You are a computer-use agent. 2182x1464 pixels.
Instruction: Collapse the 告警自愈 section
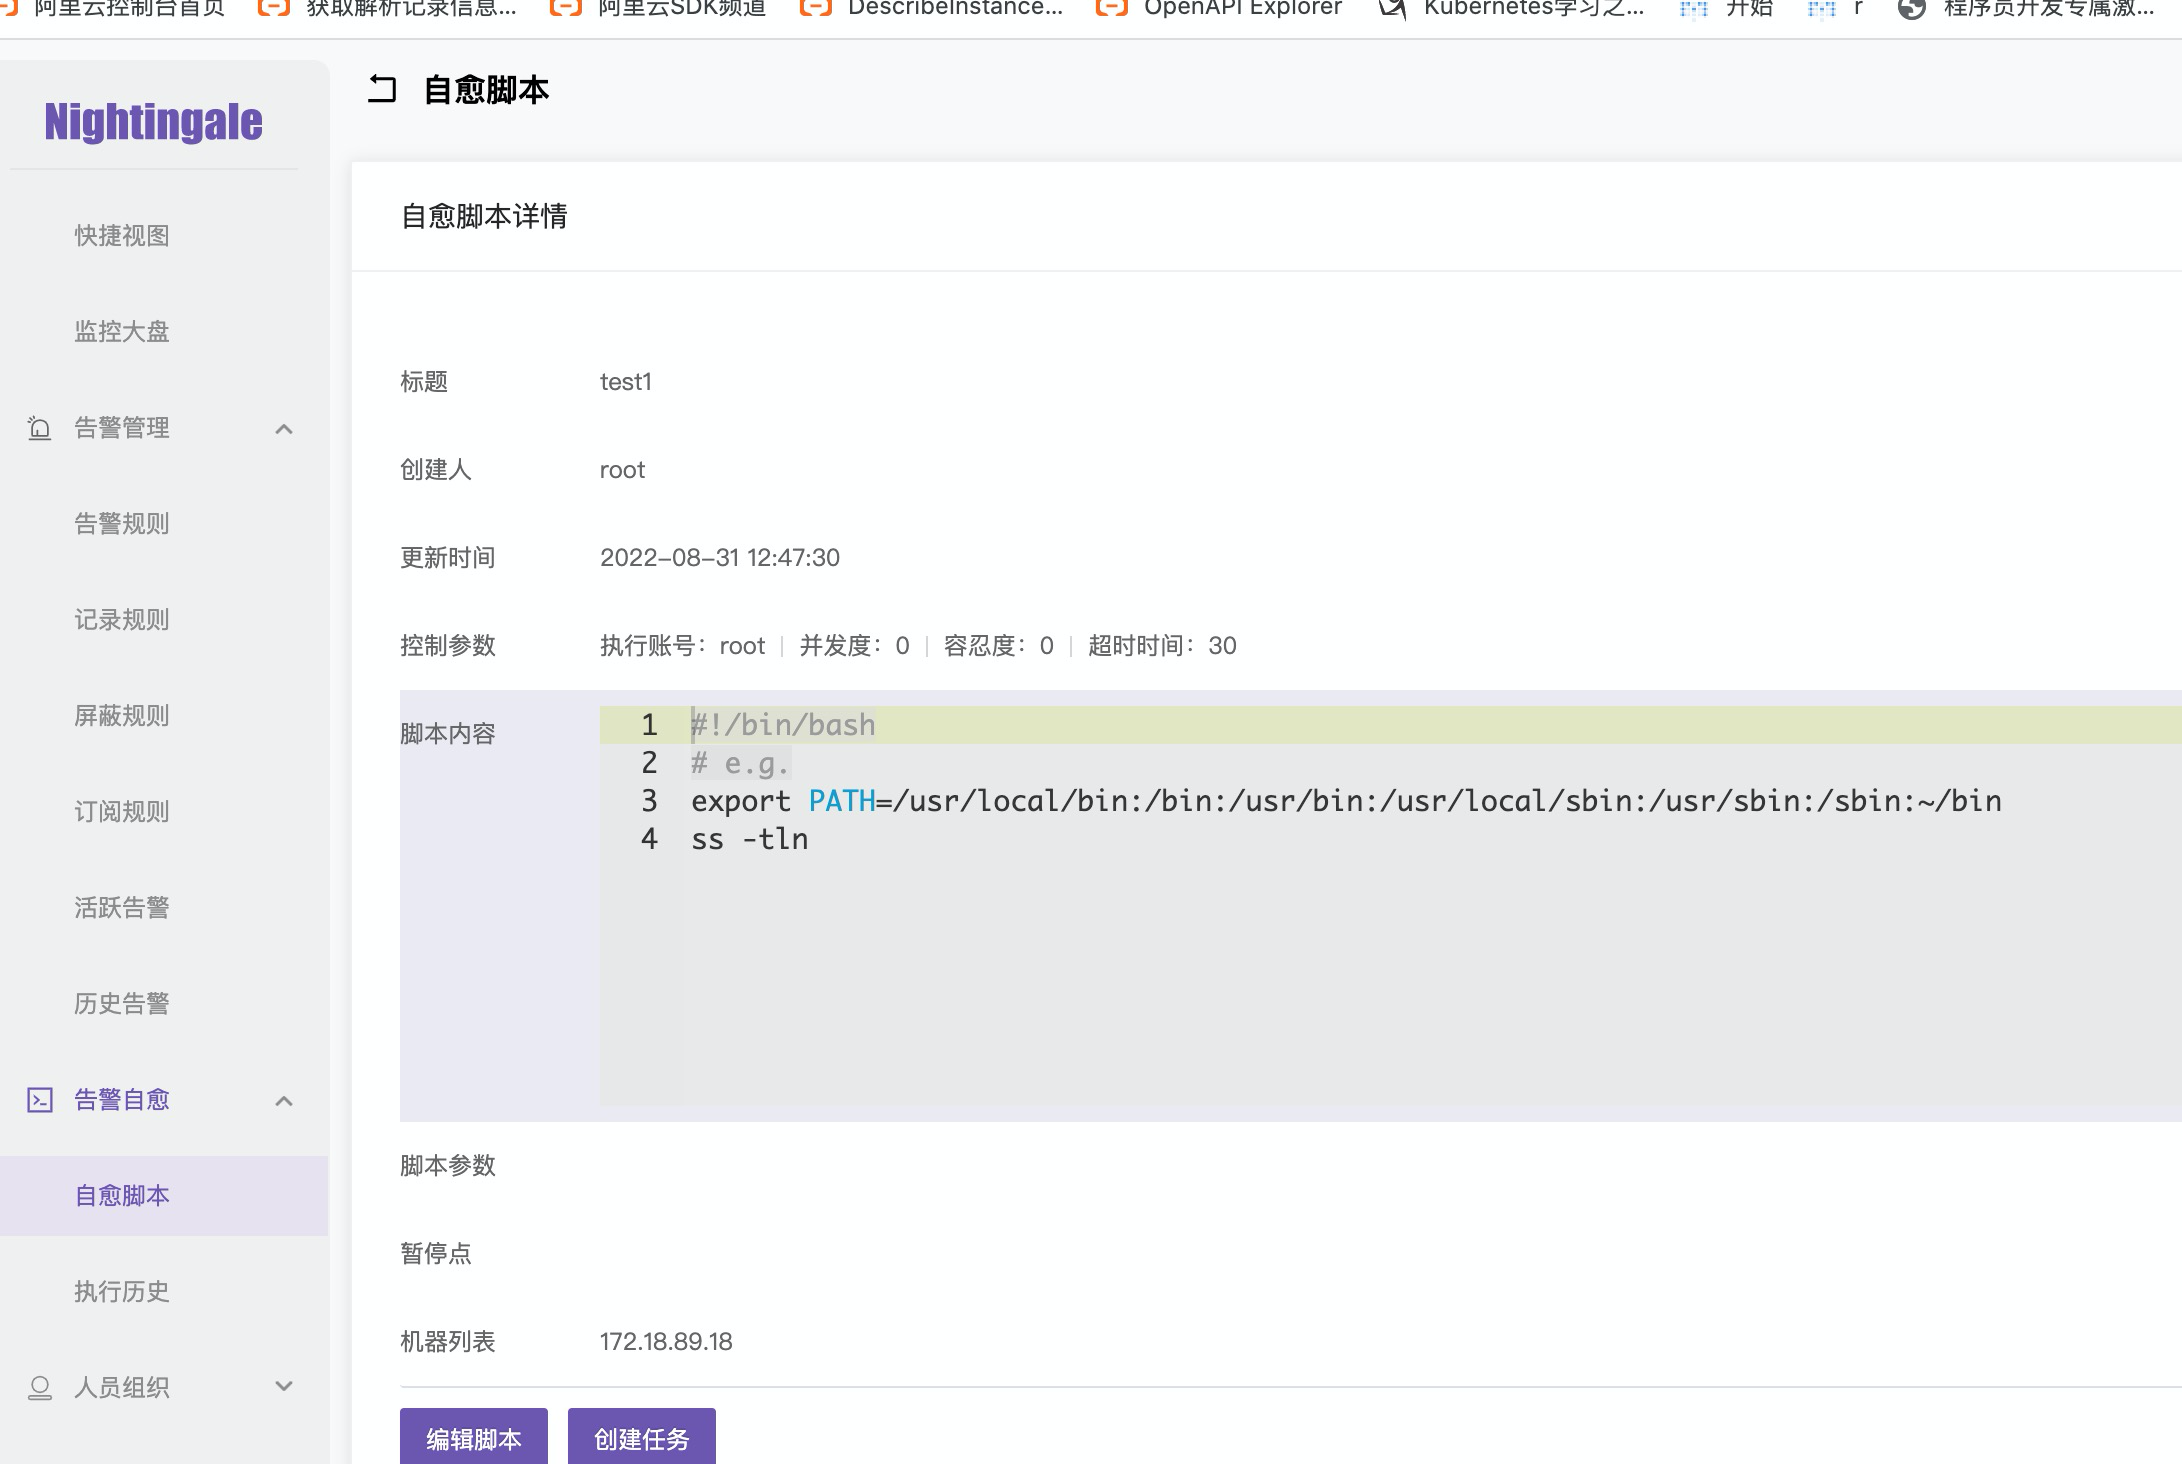tap(284, 1100)
